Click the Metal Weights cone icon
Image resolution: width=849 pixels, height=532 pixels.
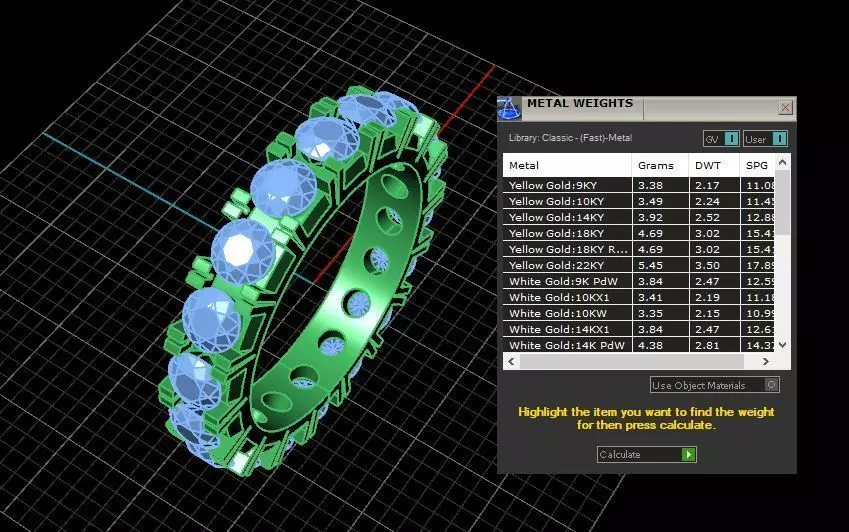tap(508, 108)
